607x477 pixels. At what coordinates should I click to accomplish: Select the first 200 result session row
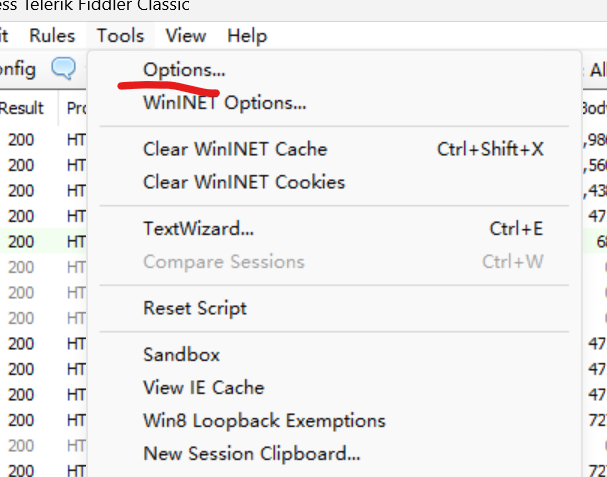(x=43, y=140)
